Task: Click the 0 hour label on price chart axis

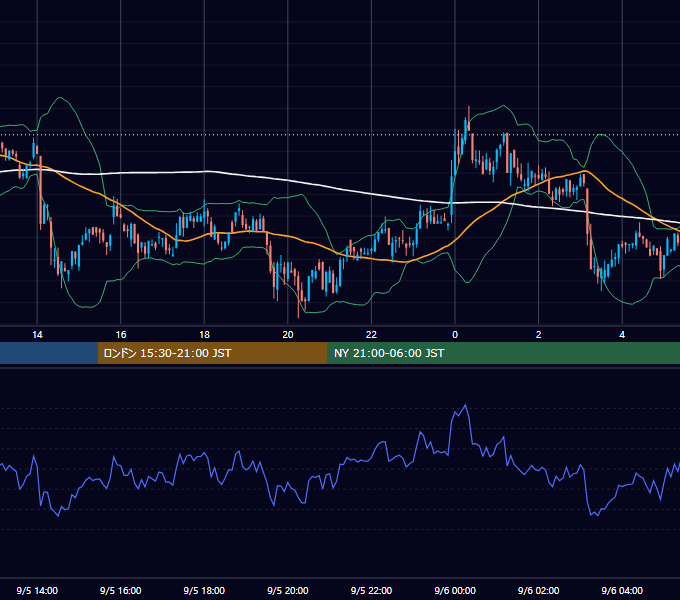Action: pos(455,335)
